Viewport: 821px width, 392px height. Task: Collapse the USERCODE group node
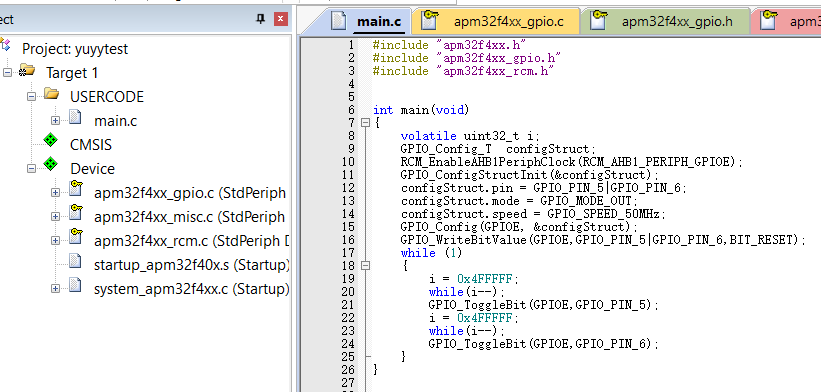pyautogui.click(x=31, y=96)
